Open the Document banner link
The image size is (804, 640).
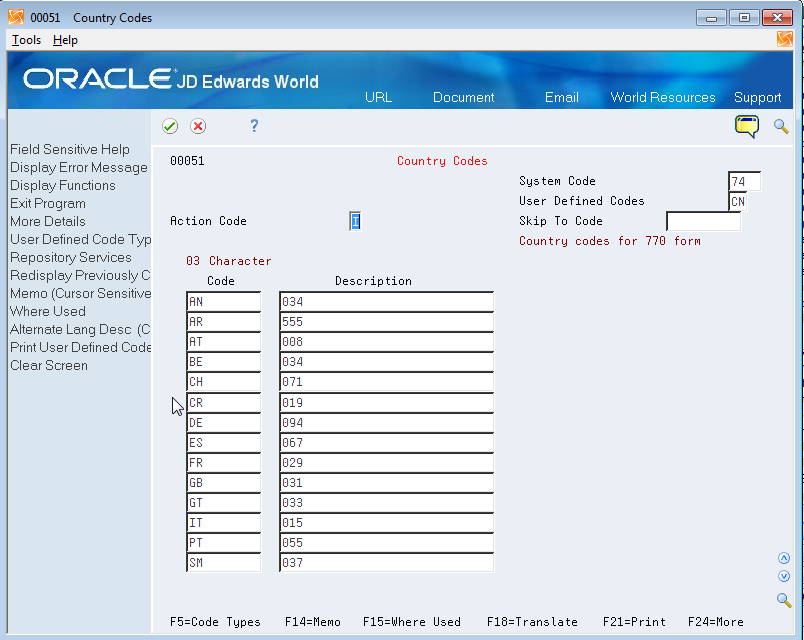coord(464,97)
